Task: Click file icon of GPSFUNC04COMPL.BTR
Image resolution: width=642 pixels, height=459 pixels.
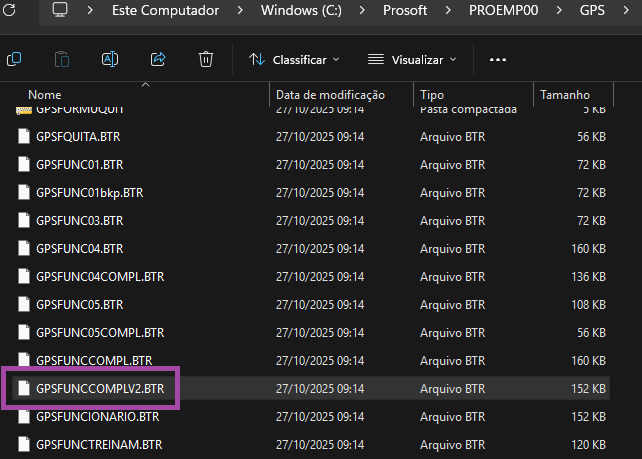Action: (x=24, y=276)
